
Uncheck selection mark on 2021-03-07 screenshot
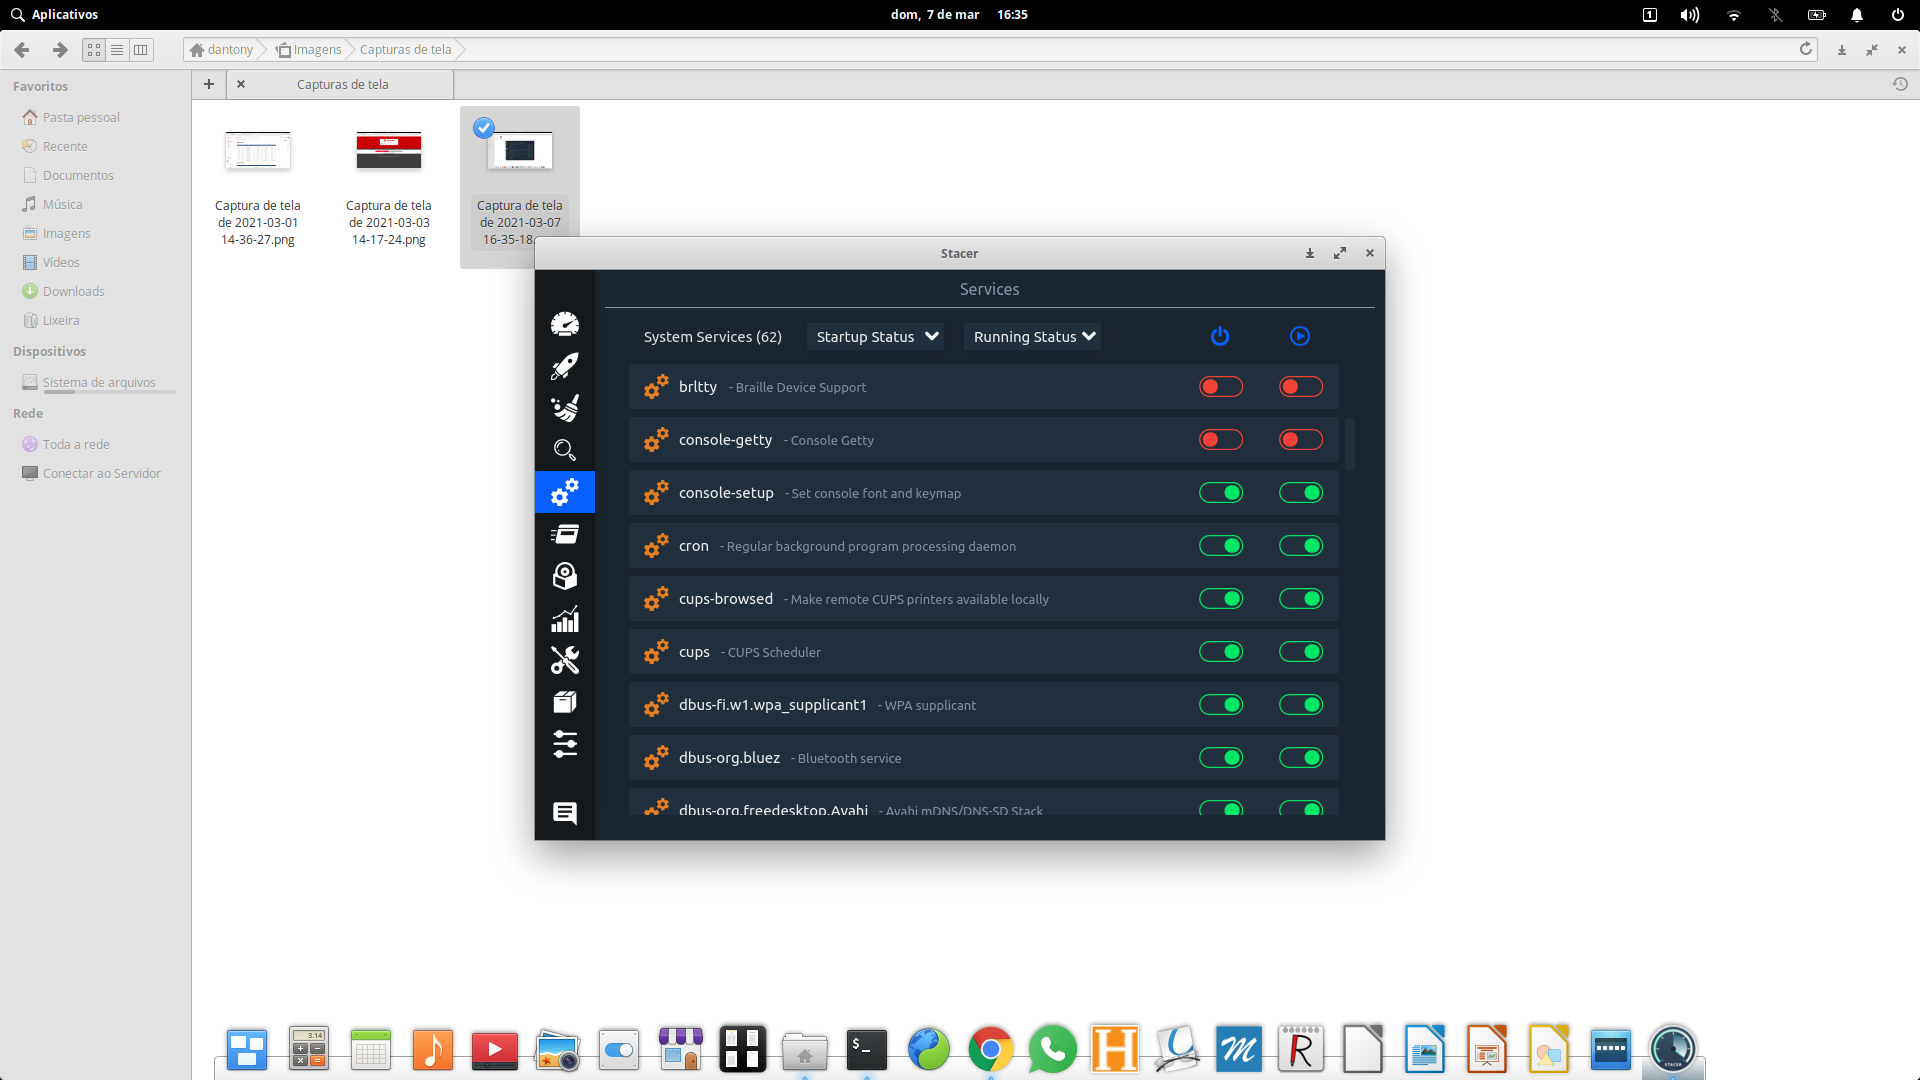[x=484, y=127]
